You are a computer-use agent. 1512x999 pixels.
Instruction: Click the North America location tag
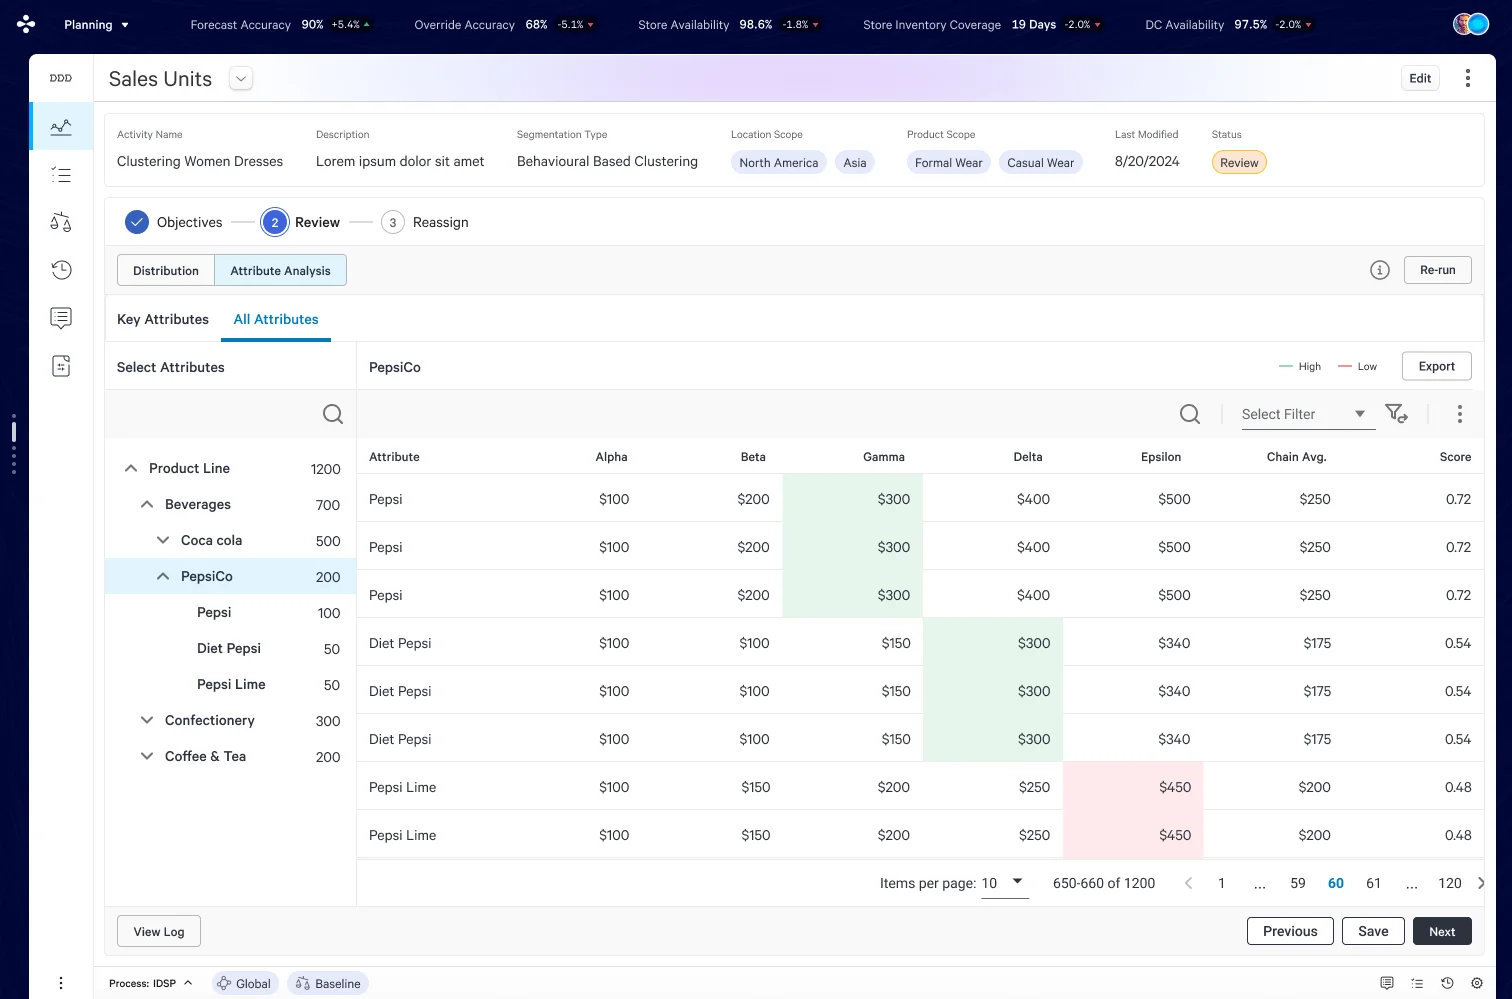(779, 162)
